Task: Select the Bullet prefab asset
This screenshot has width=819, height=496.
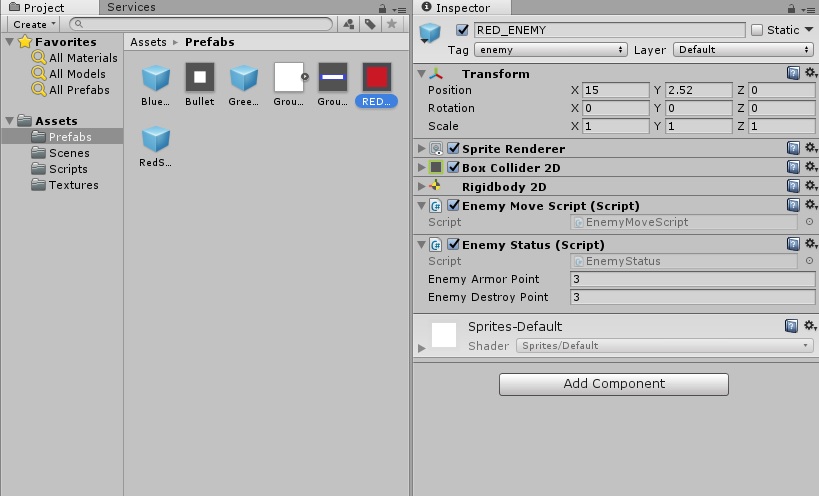Action: [200, 77]
